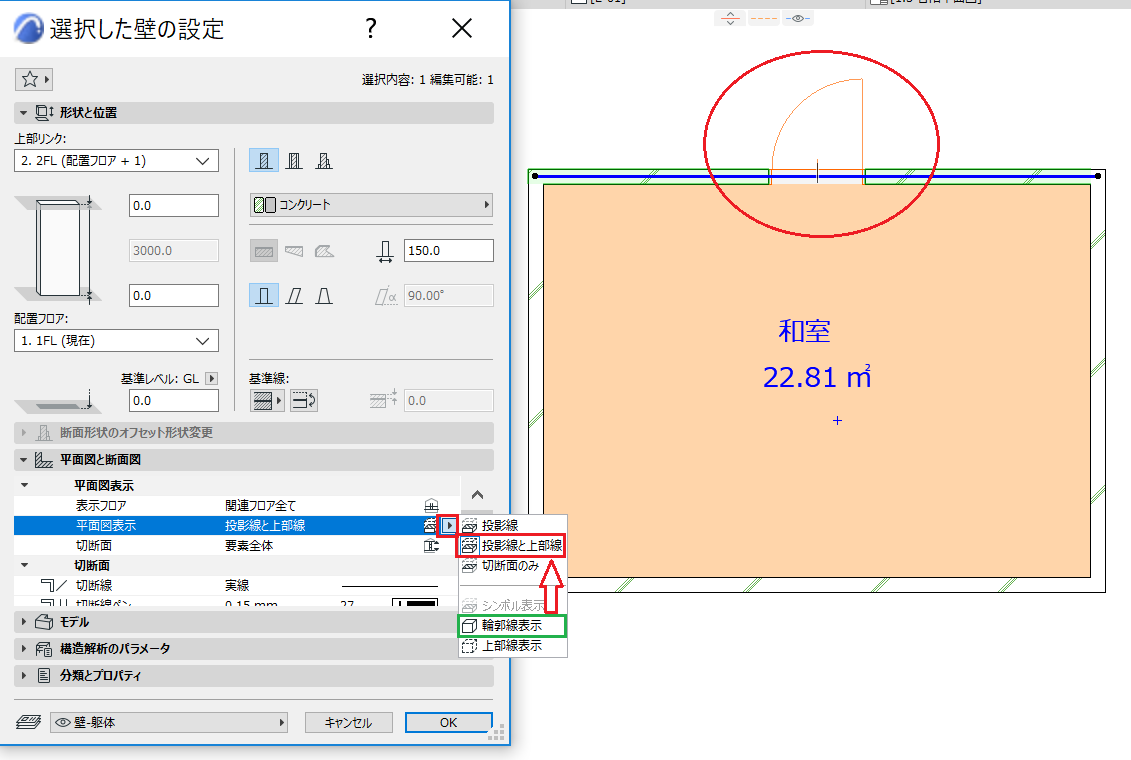Click the 和室 room label in the plan
The image size is (1131, 760).
(x=804, y=331)
